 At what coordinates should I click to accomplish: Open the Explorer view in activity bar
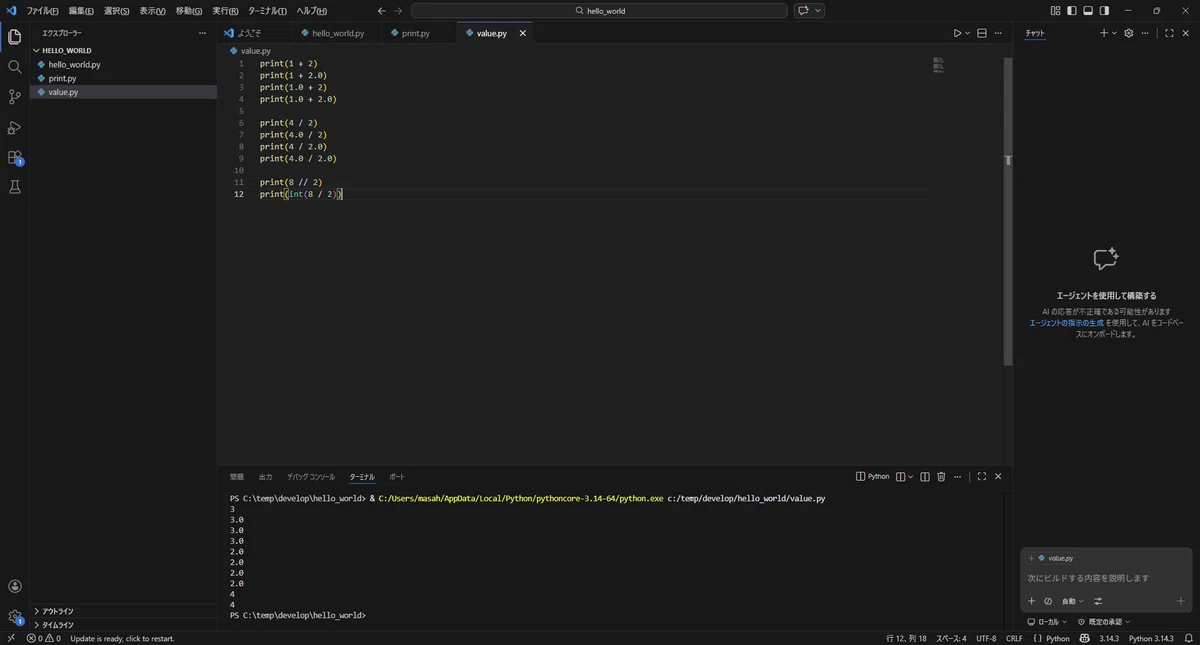coord(14,37)
